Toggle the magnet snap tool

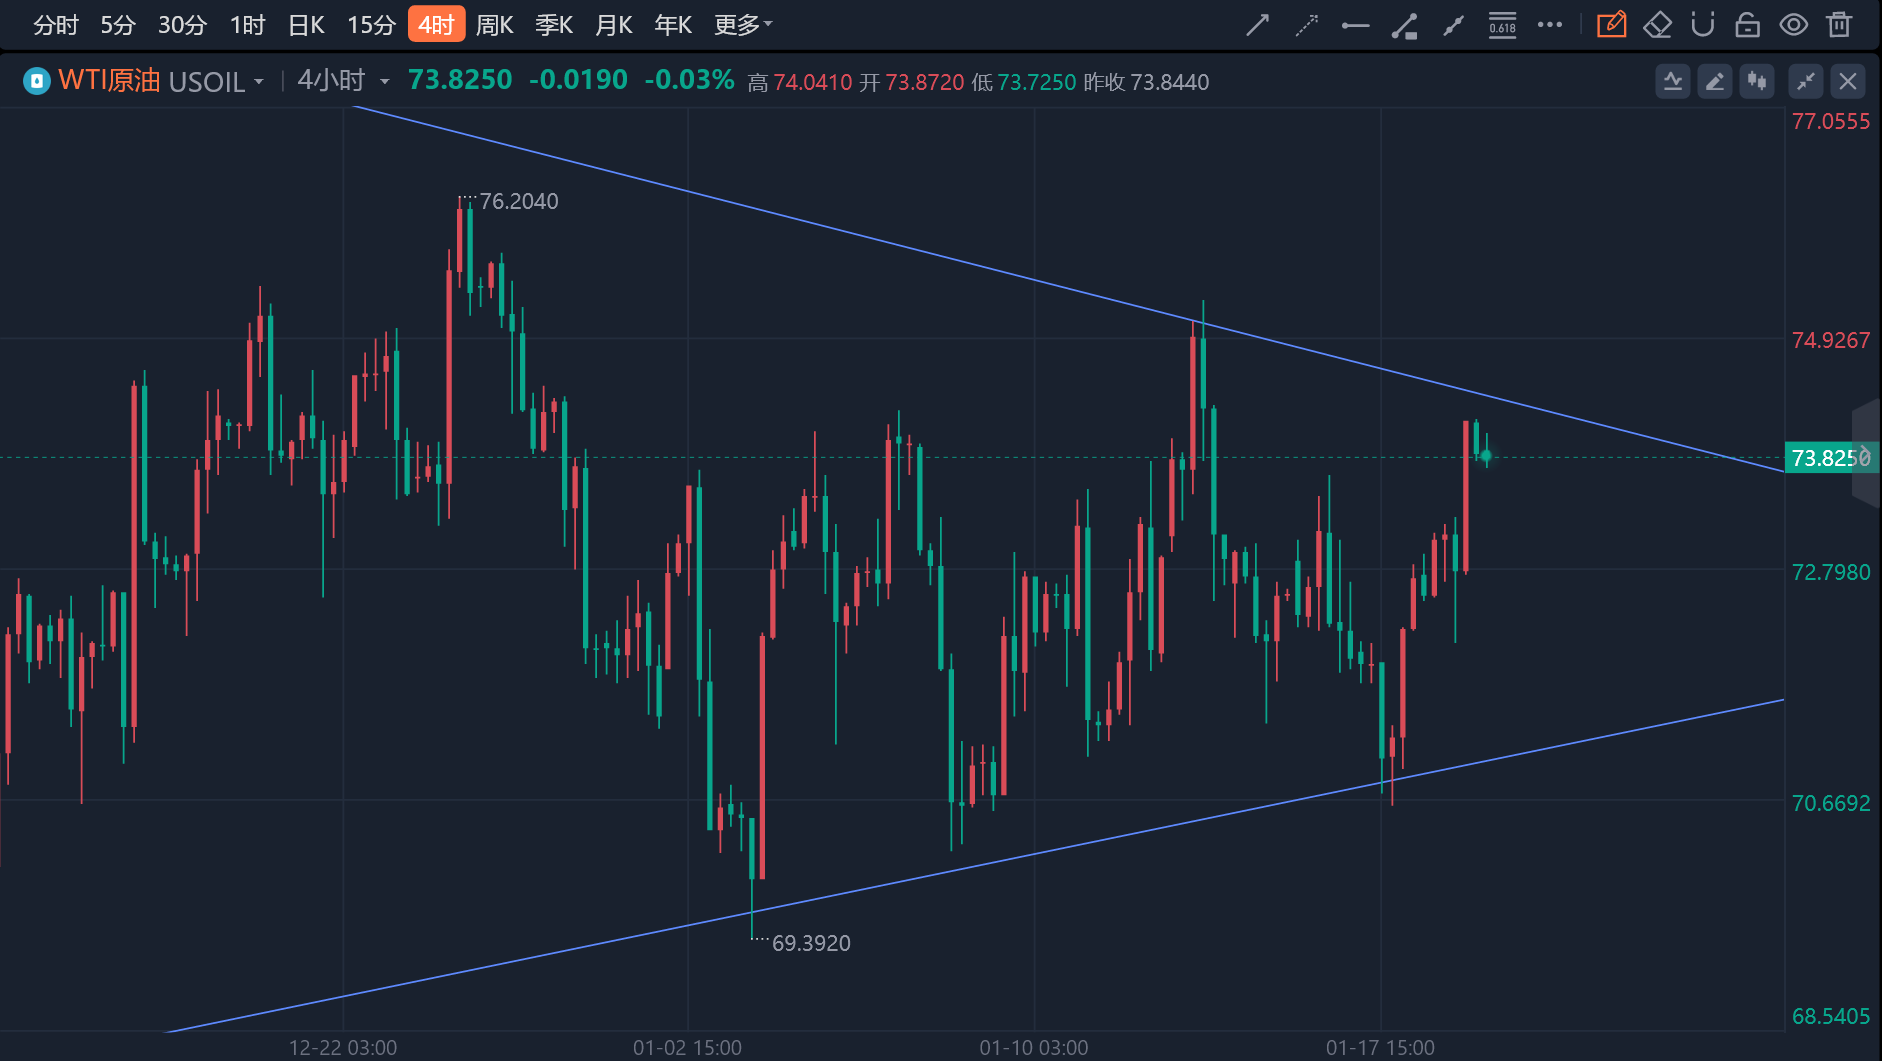click(x=1702, y=25)
